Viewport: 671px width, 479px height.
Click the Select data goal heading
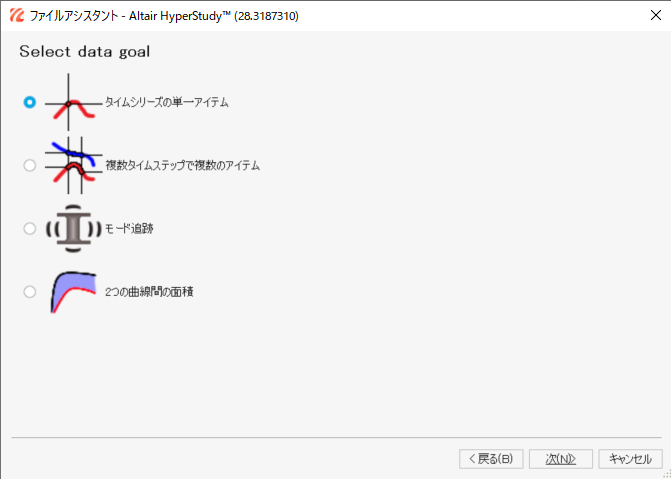point(85,52)
